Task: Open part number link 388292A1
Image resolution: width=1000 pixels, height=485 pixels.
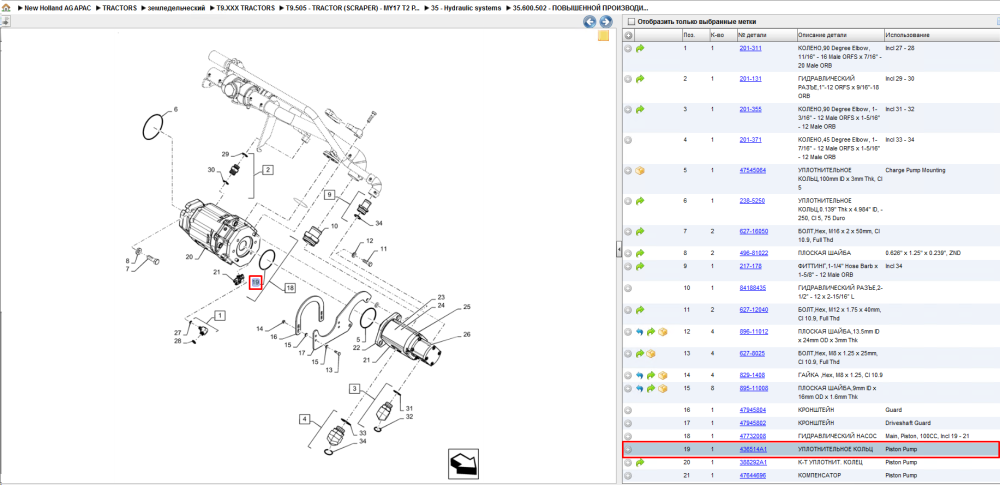Action: [753, 462]
